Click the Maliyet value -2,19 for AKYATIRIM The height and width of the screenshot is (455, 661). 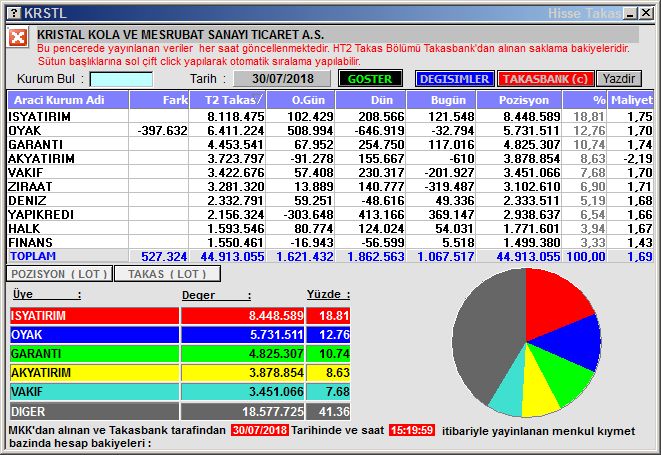[x=638, y=159]
